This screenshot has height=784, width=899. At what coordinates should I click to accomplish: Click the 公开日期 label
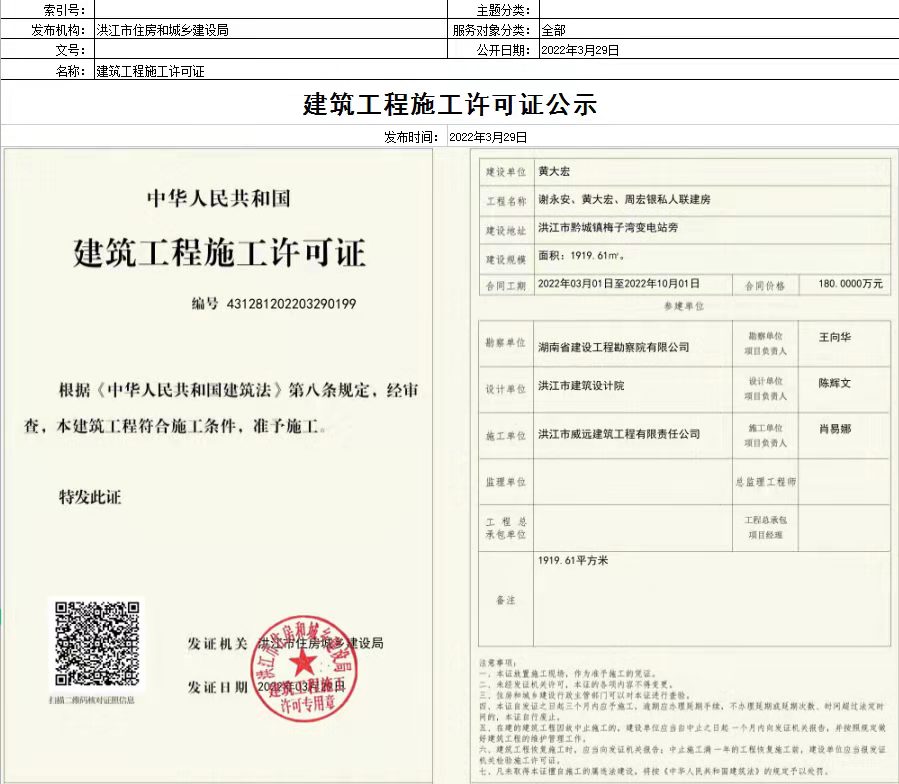click(503, 50)
